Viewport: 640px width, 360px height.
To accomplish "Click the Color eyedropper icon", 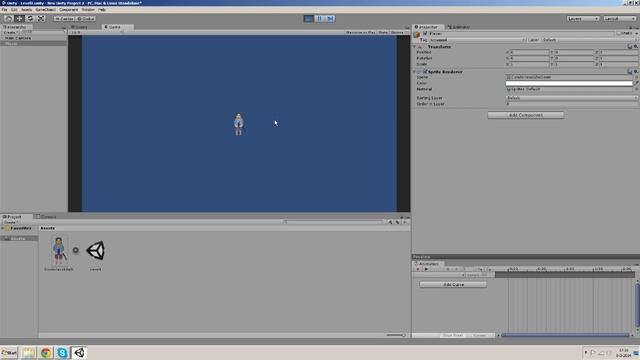I will [636, 83].
